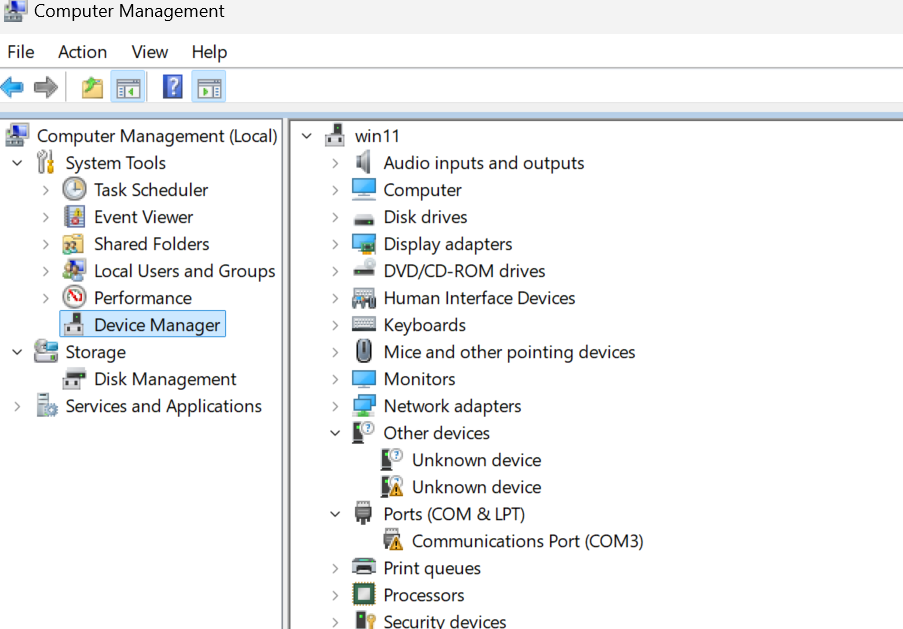Select the first Unknown device entry

coord(477,460)
